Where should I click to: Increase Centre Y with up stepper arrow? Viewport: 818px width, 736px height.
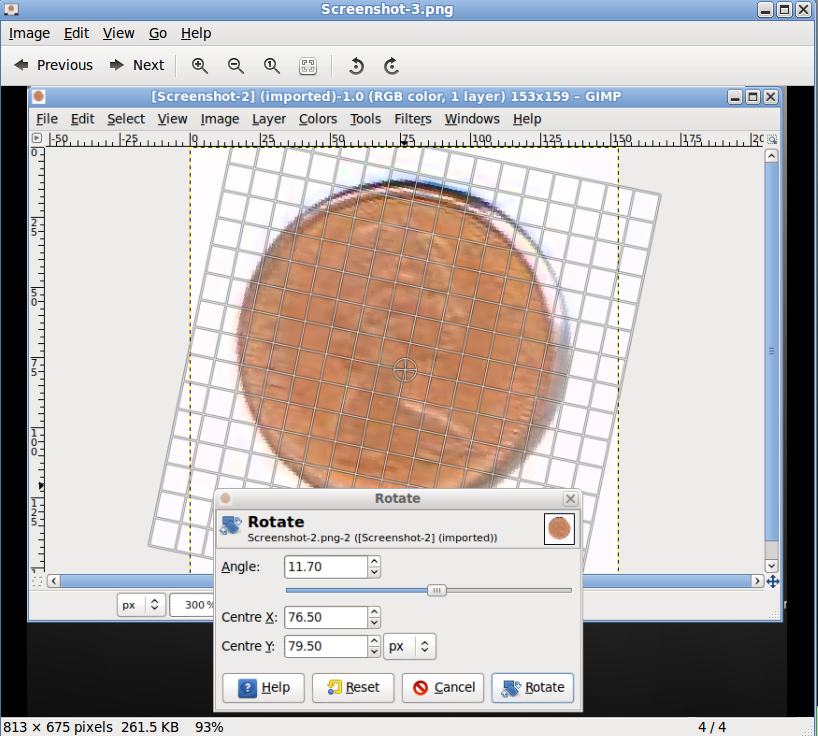tap(374, 641)
